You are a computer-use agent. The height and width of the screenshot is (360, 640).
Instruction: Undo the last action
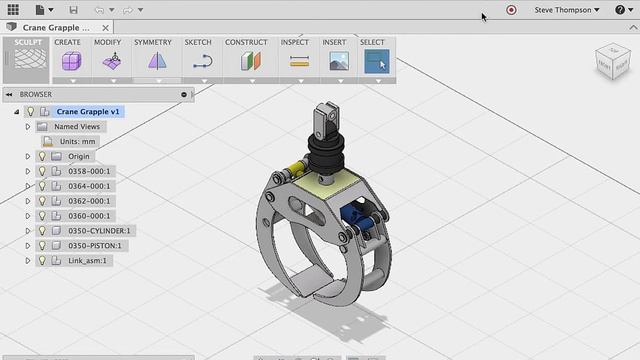point(99,10)
